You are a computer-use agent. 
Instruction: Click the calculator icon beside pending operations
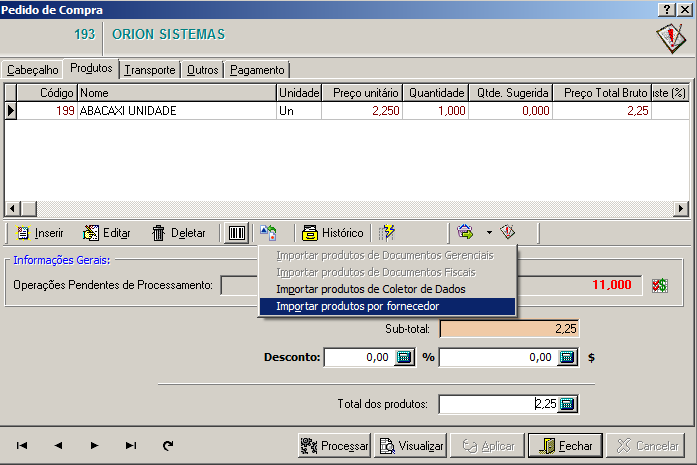(x=660, y=285)
